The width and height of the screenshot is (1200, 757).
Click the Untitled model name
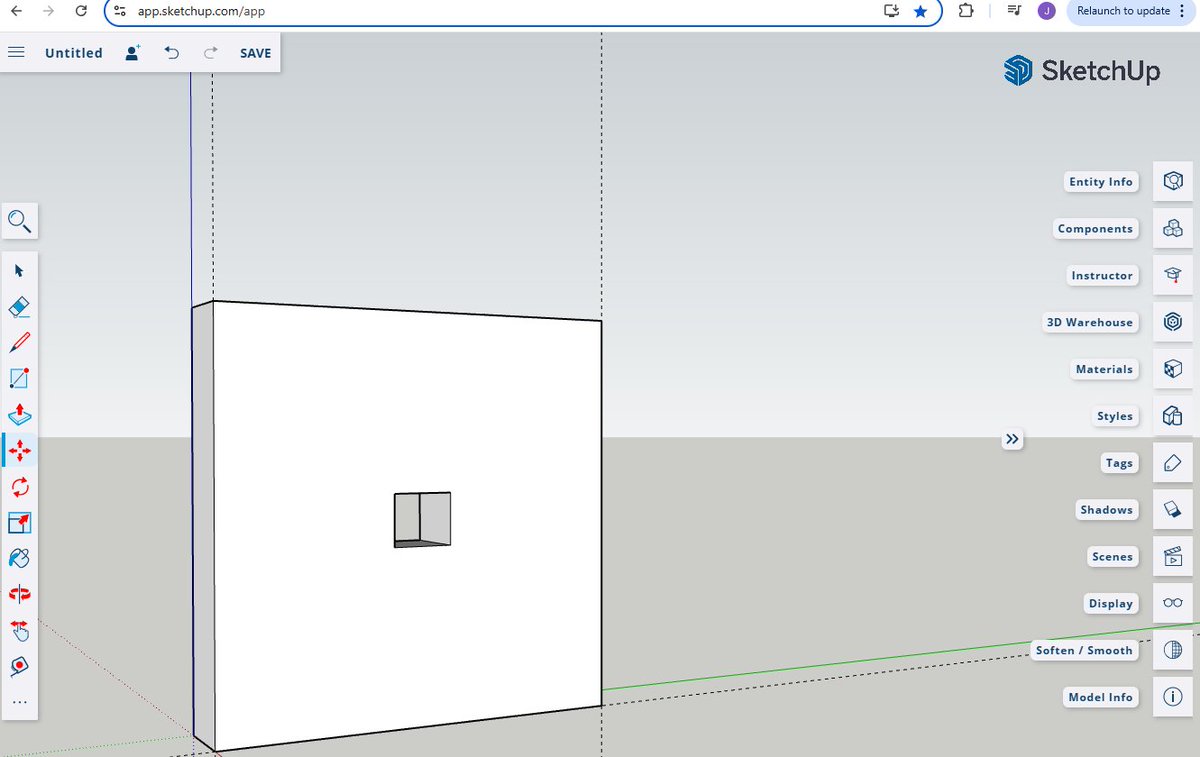click(74, 53)
